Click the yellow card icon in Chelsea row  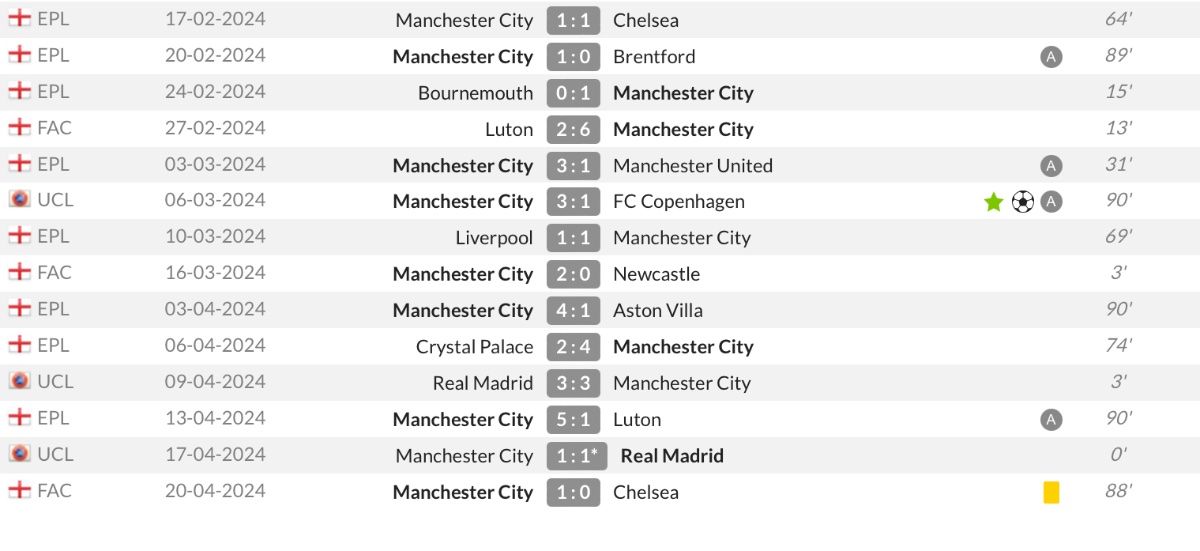click(1051, 492)
